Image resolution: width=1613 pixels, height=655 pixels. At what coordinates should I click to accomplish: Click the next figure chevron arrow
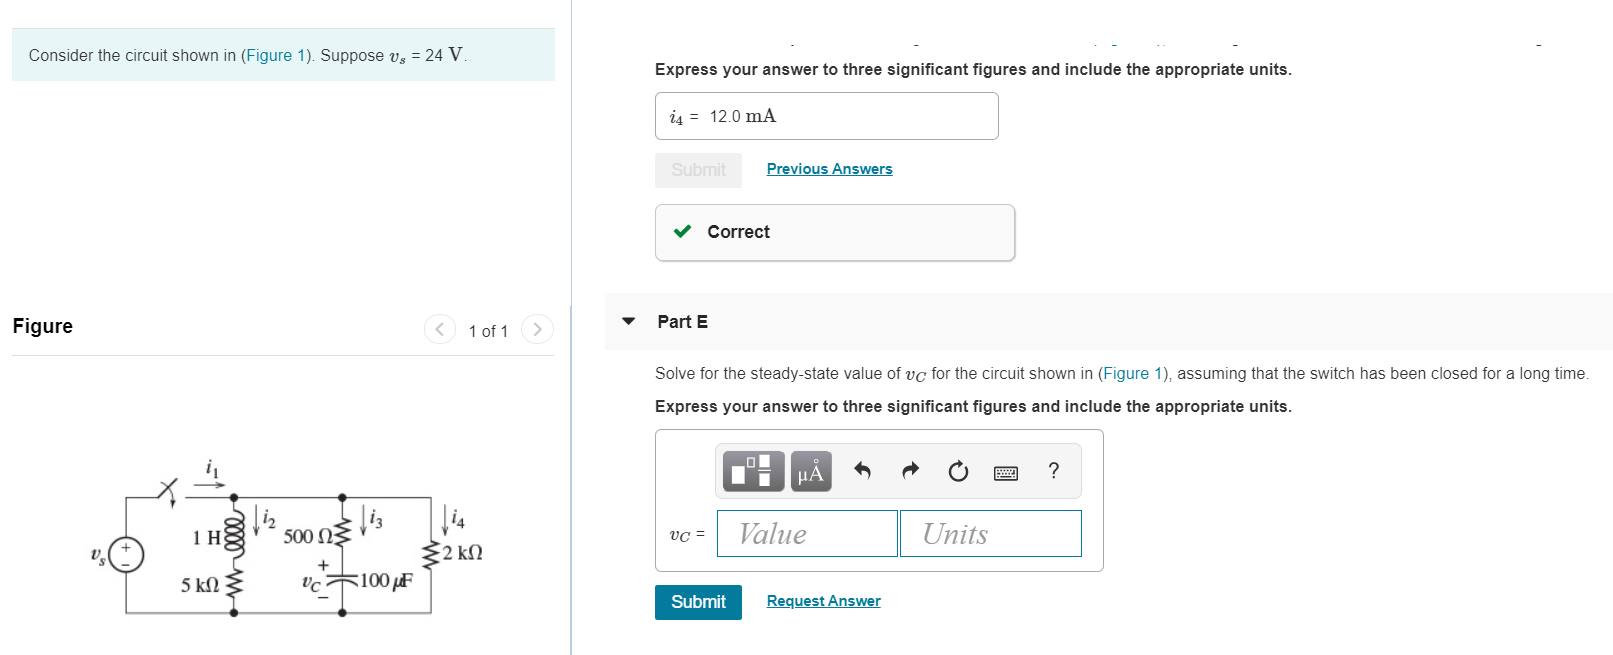(x=537, y=329)
